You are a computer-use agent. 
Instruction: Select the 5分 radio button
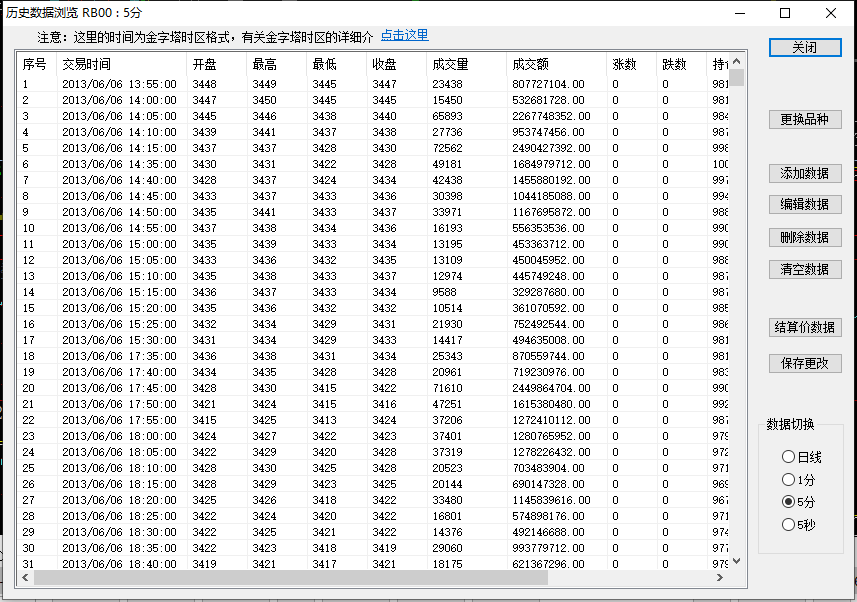click(x=789, y=502)
